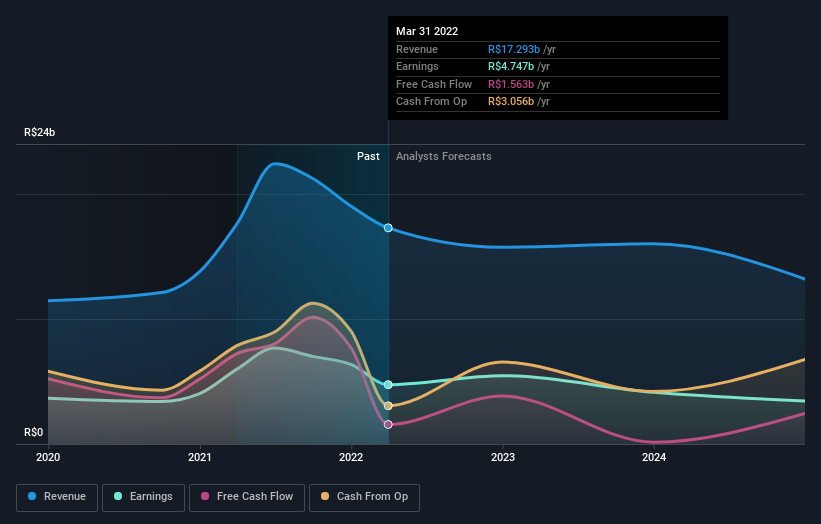Click the Free Cash Flow label in tooltip
The height and width of the screenshot is (524, 821).
pos(434,84)
